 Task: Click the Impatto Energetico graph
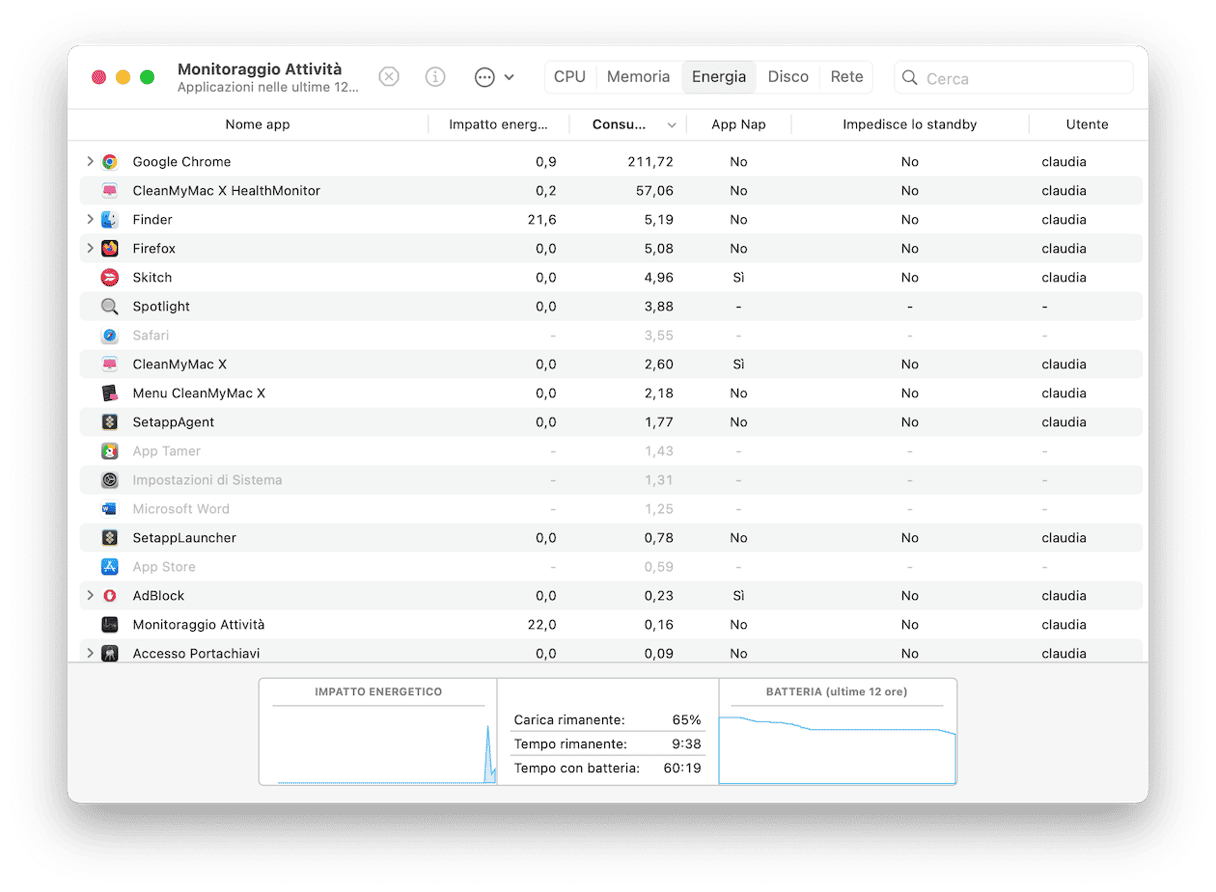pos(378,732)
